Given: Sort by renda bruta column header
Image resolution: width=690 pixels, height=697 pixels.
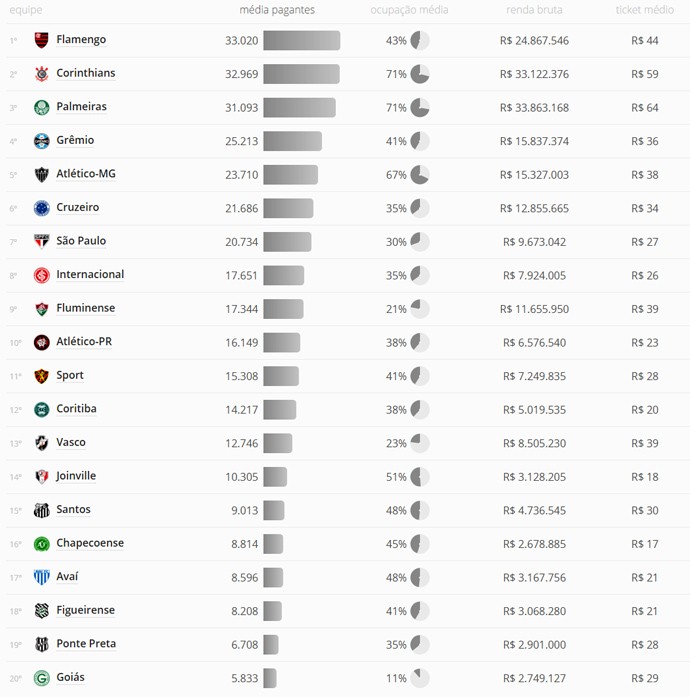Looking at the screenshot, I should tap(534, 10).
